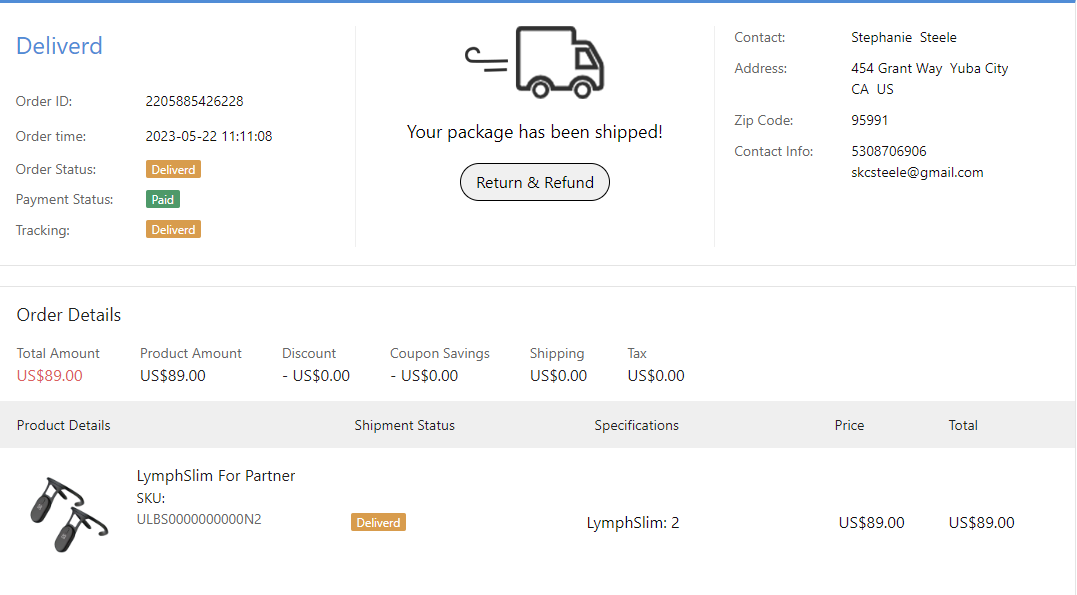Click the Shipment Status column header
The height and width of the screenshot is (595, 1077).
tap(405, 425)
